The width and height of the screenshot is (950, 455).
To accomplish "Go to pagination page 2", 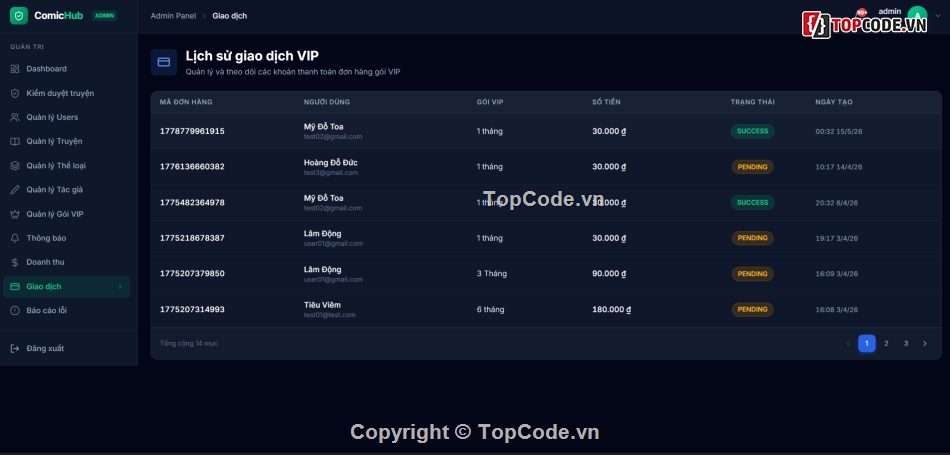I will (x=886, y=344).
